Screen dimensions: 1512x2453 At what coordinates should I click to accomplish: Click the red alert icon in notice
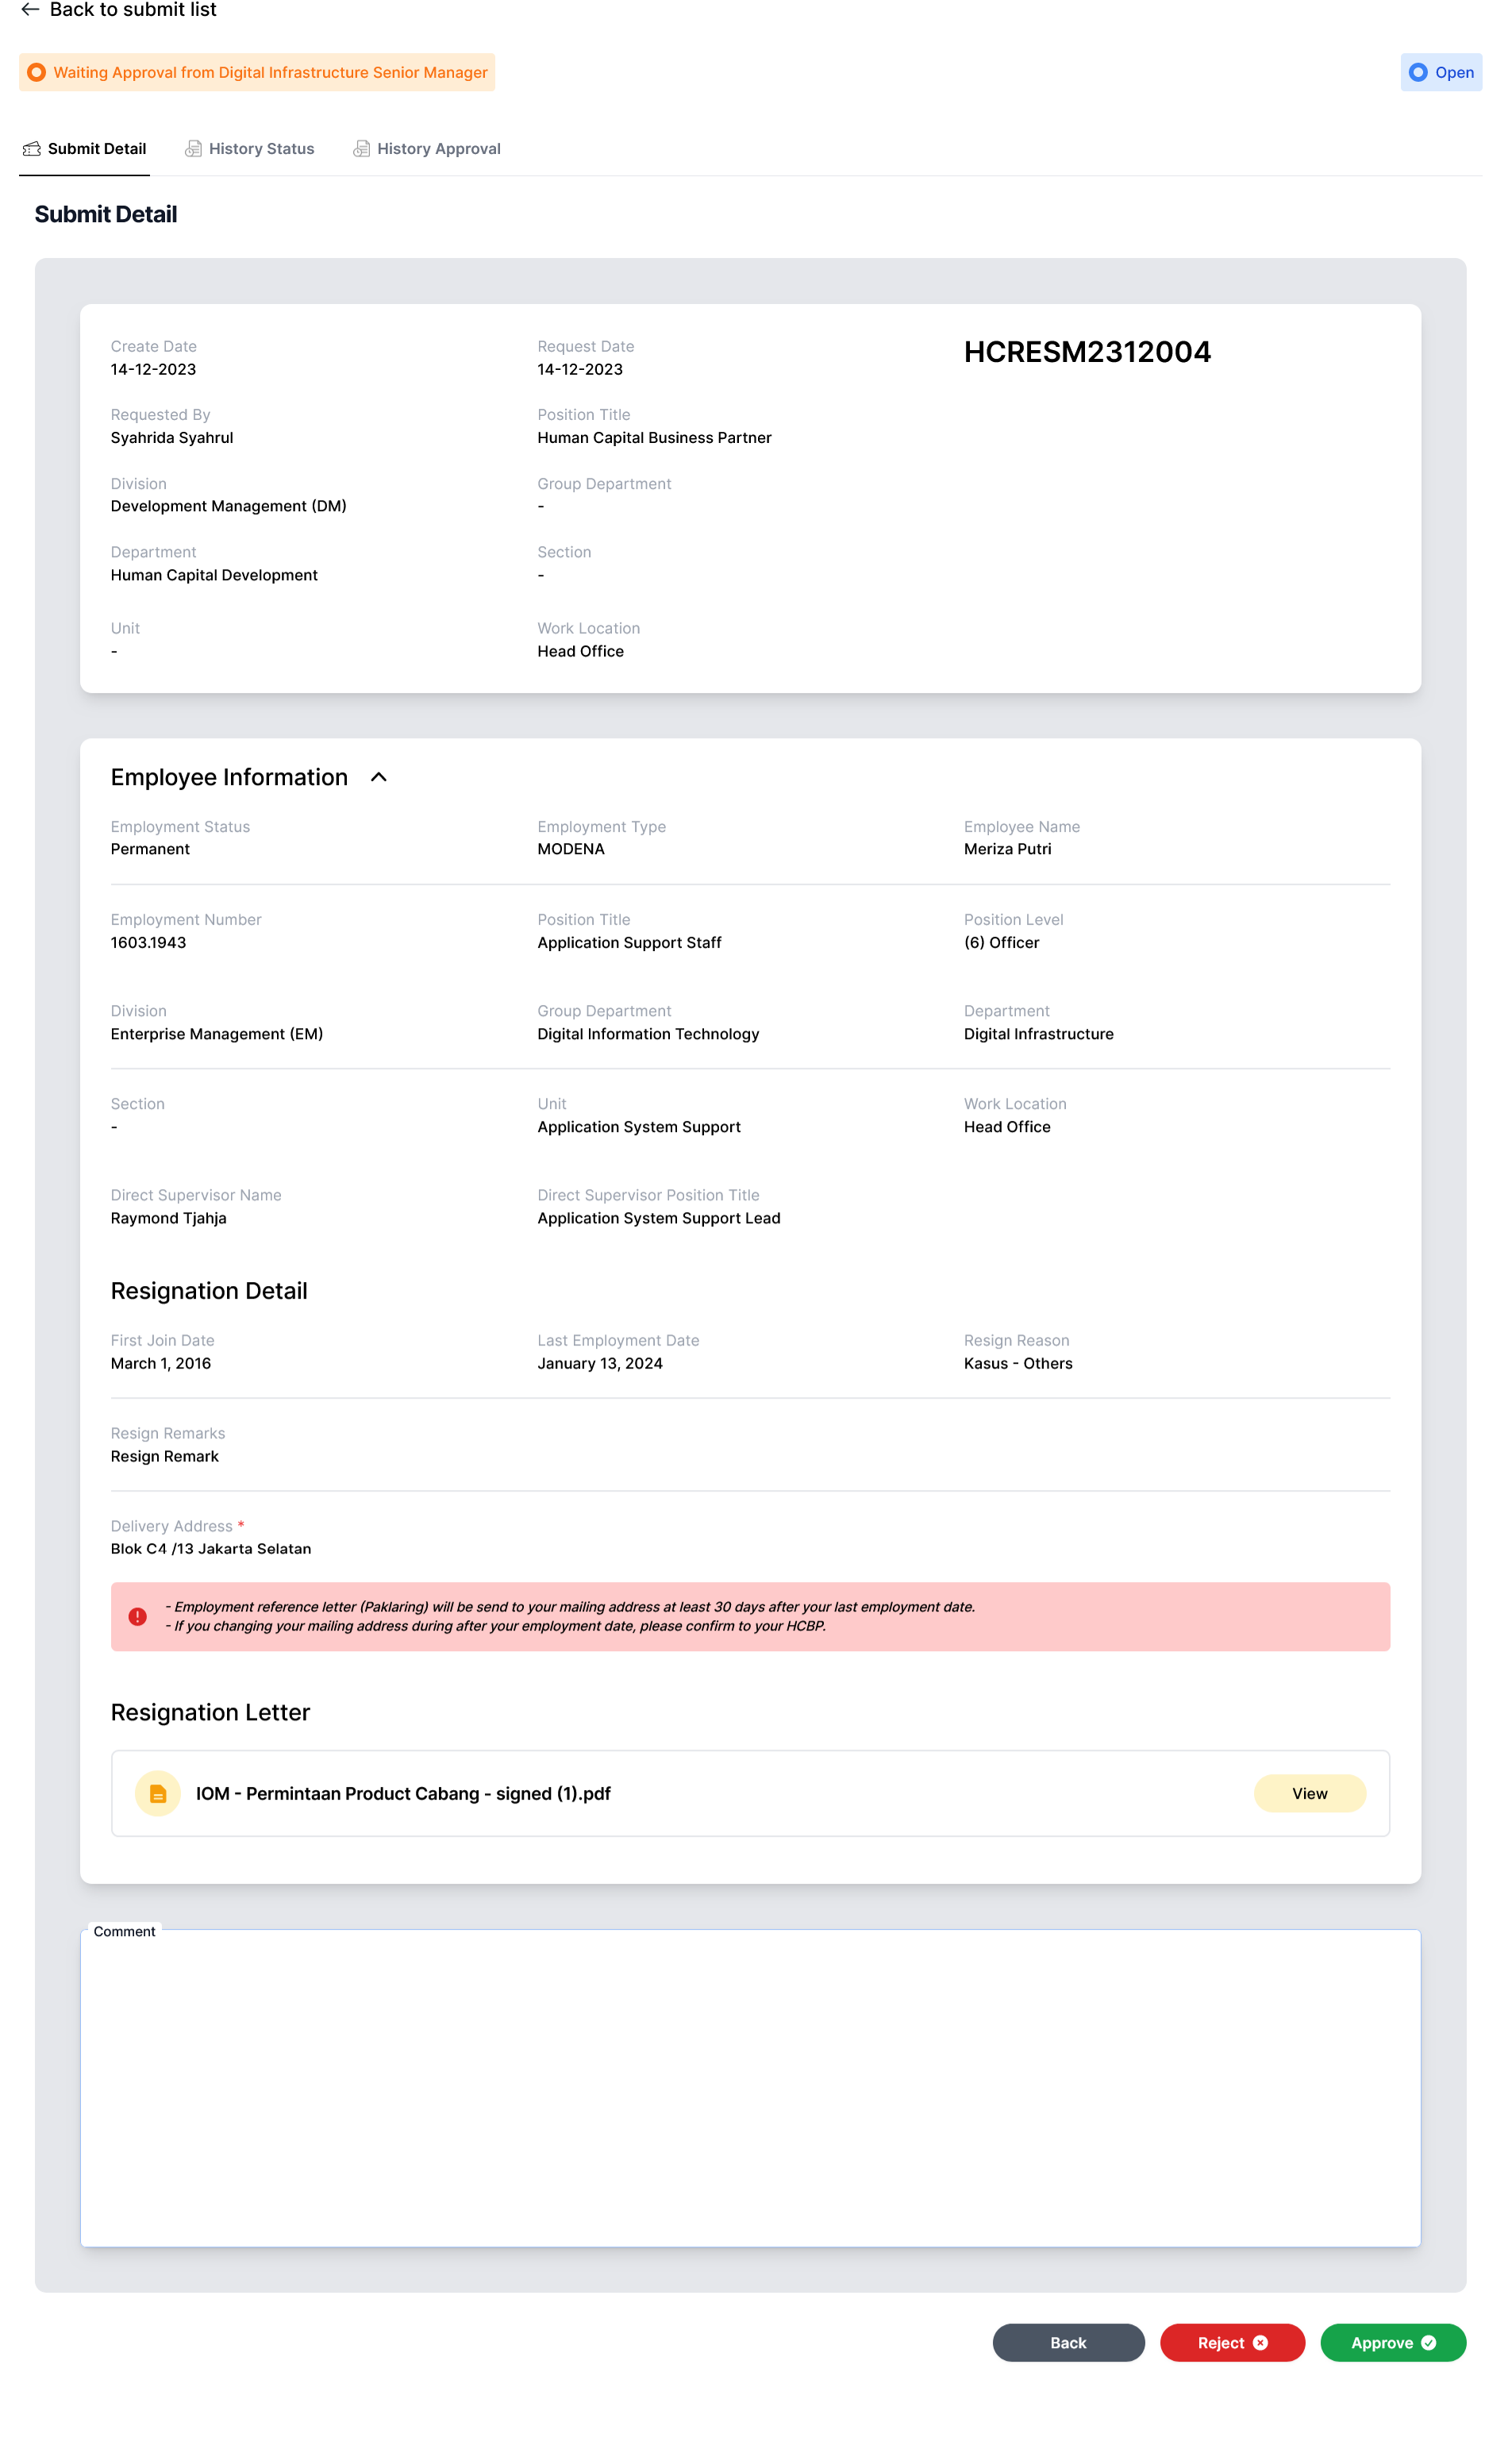pos(138,1616)
